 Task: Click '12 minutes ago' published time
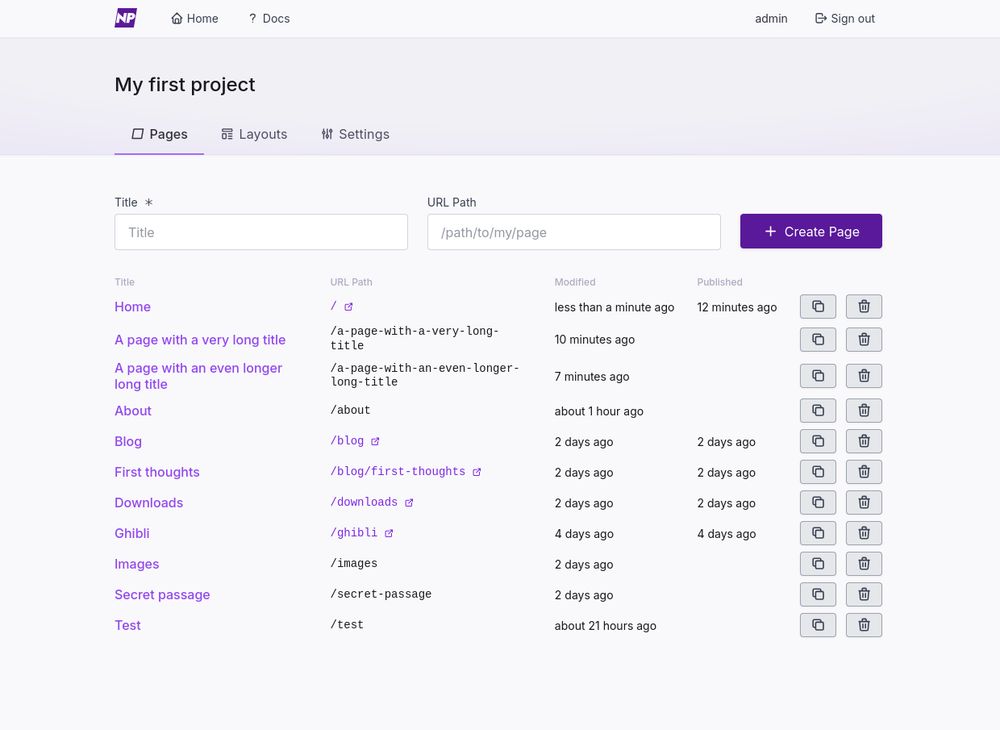pos(737,307)
